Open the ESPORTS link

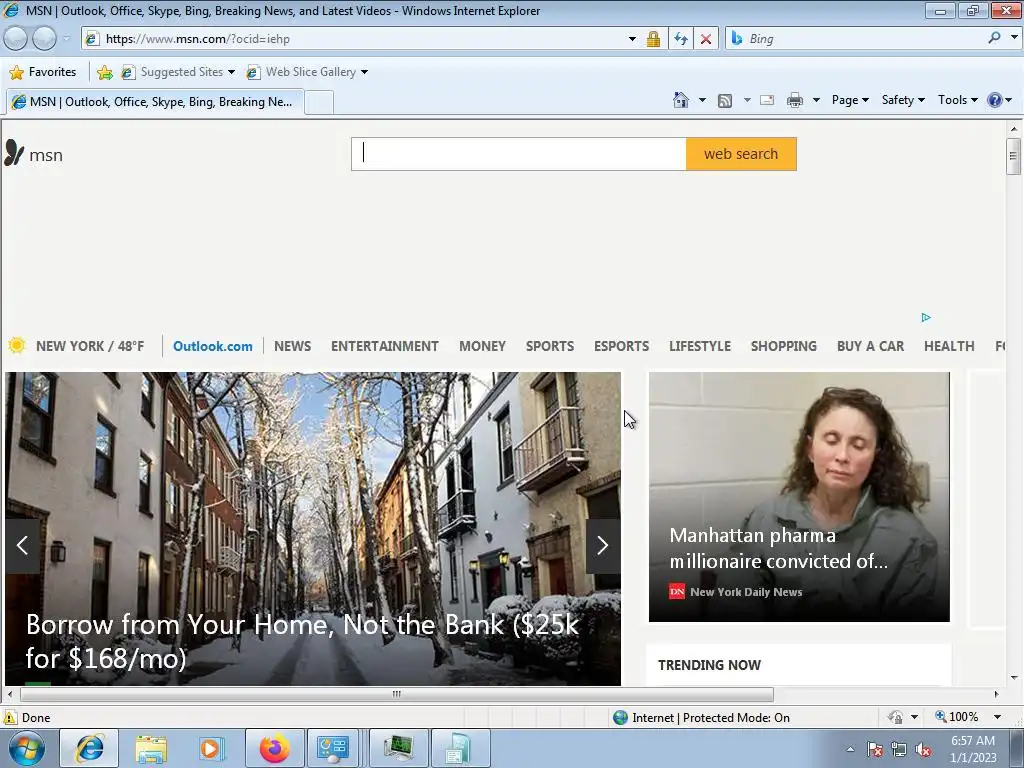621,346
